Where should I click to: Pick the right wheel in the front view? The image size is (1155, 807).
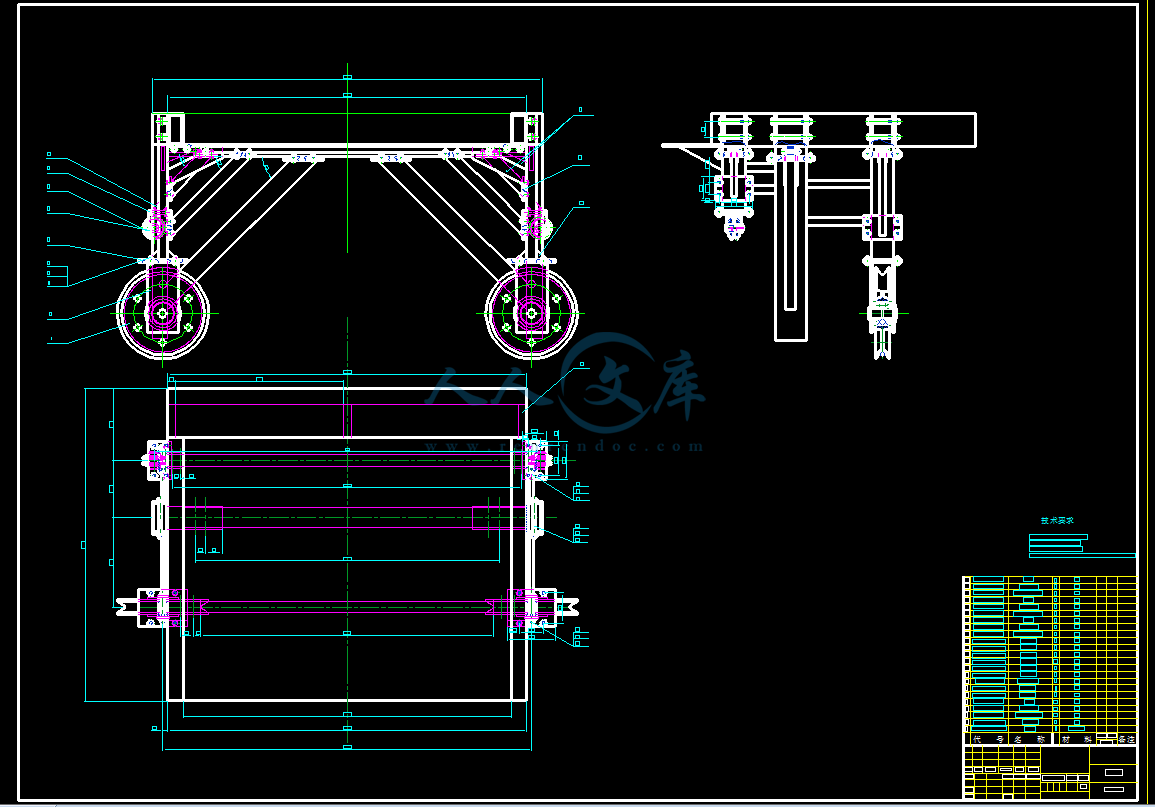point(531,313)
